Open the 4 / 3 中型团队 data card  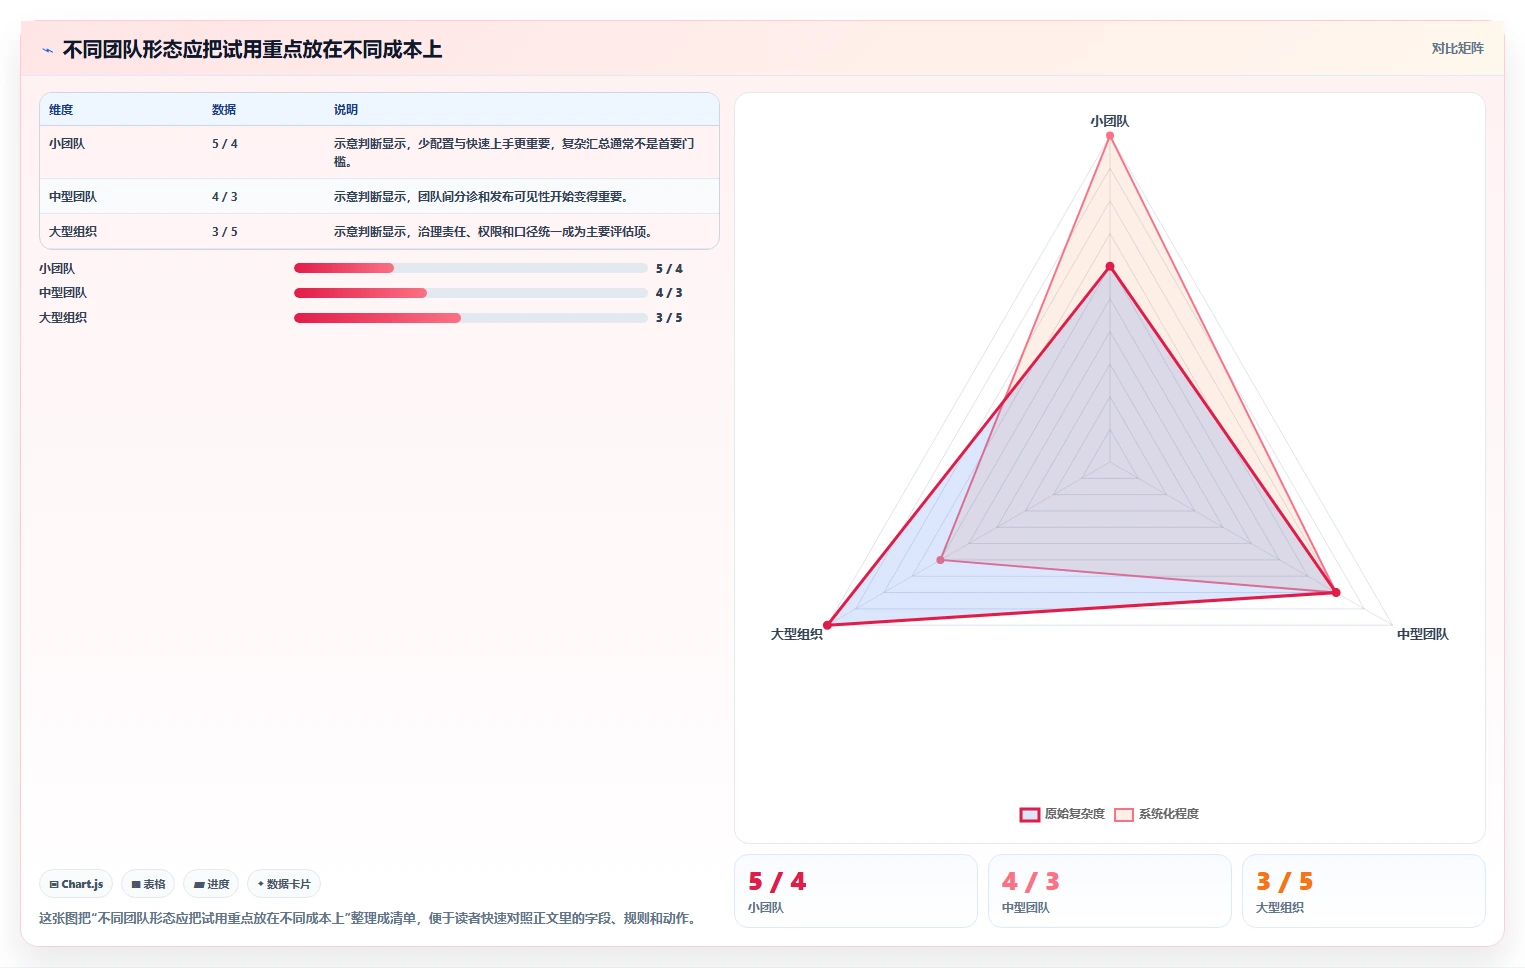[x=1110, y=891]
